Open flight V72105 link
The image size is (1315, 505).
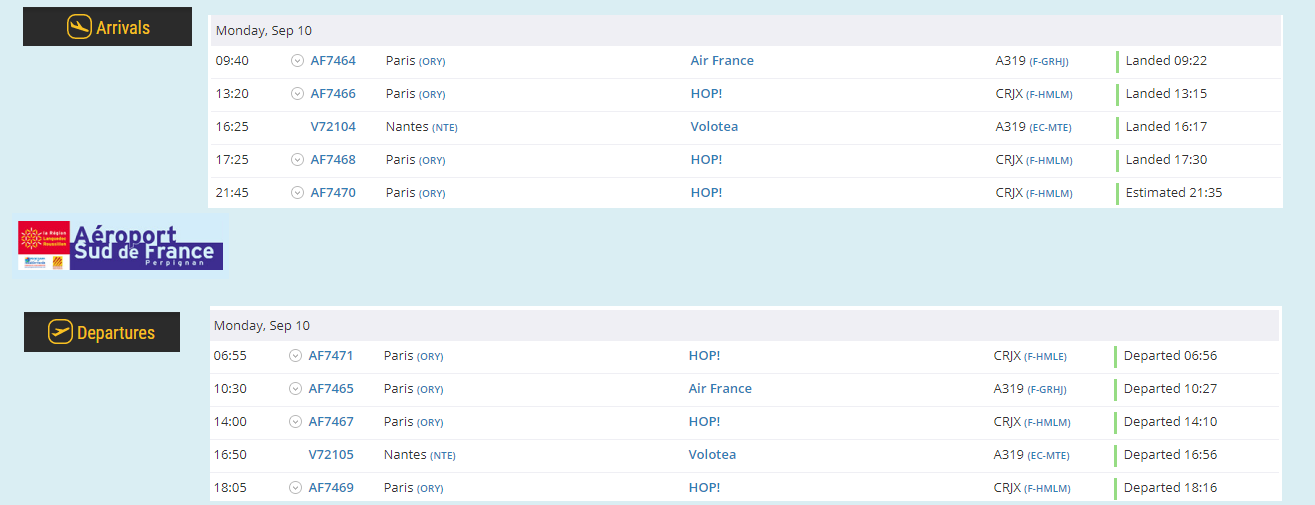click(x=331, y=455)
